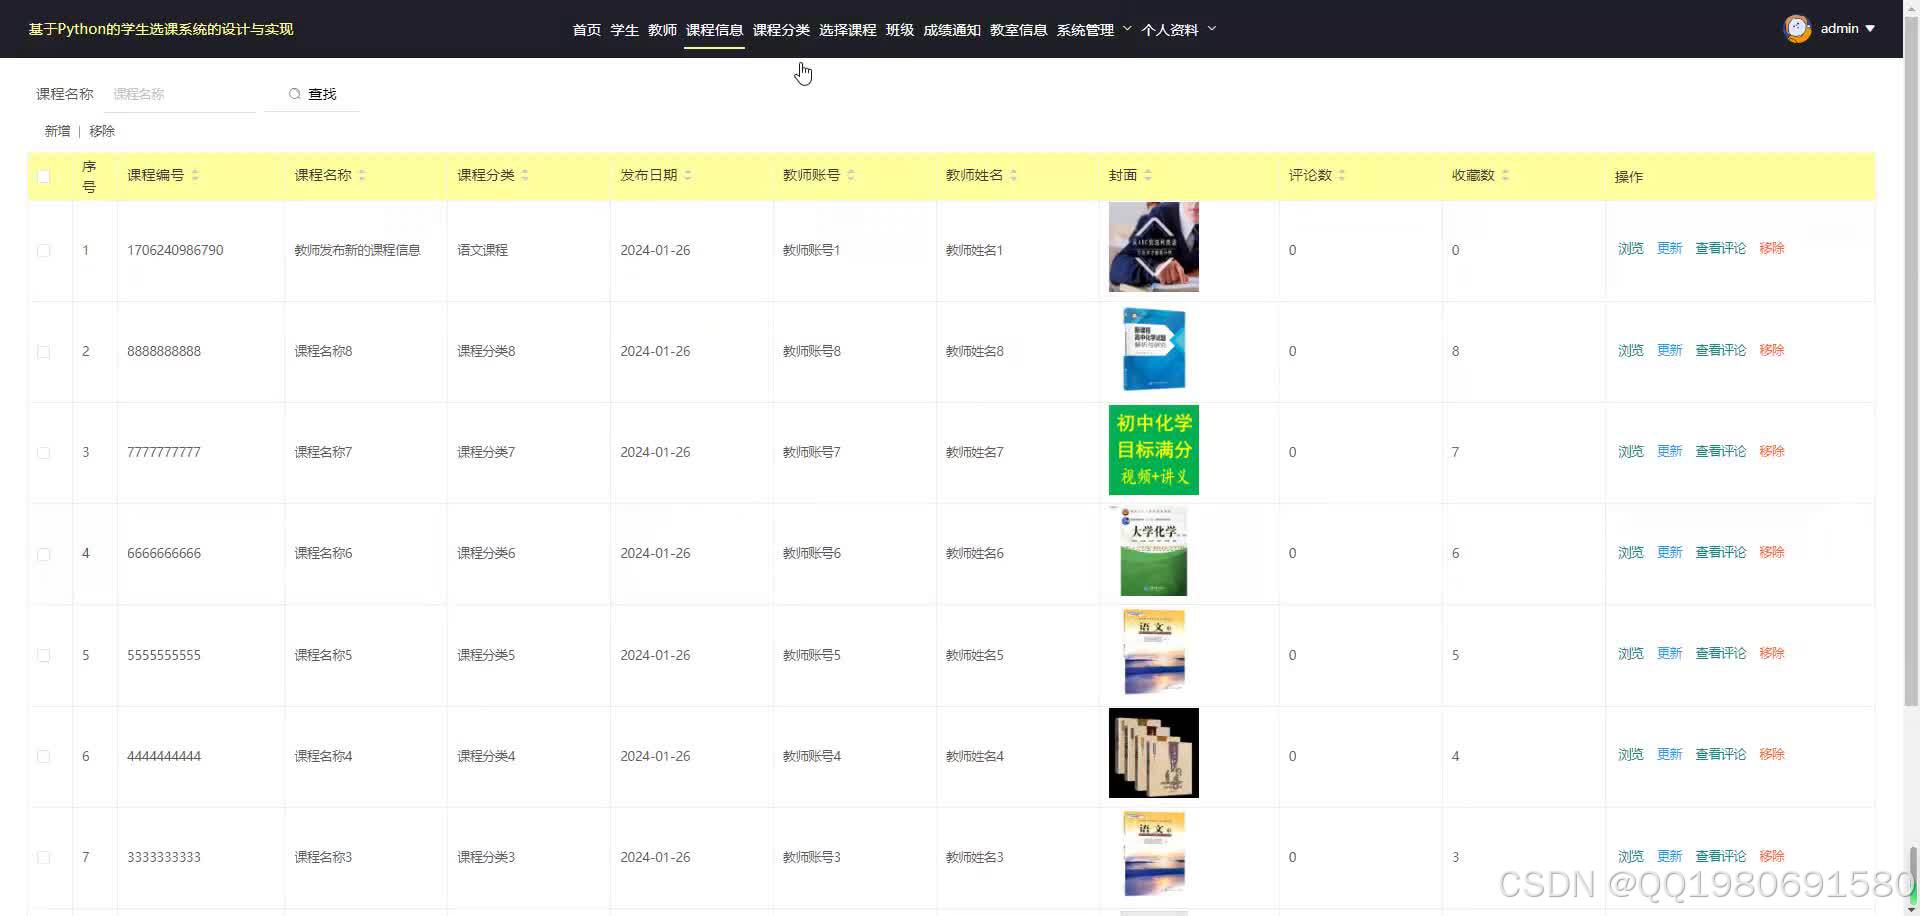
Task: Go to the 首页 menu item
Action: coord(587,30)
